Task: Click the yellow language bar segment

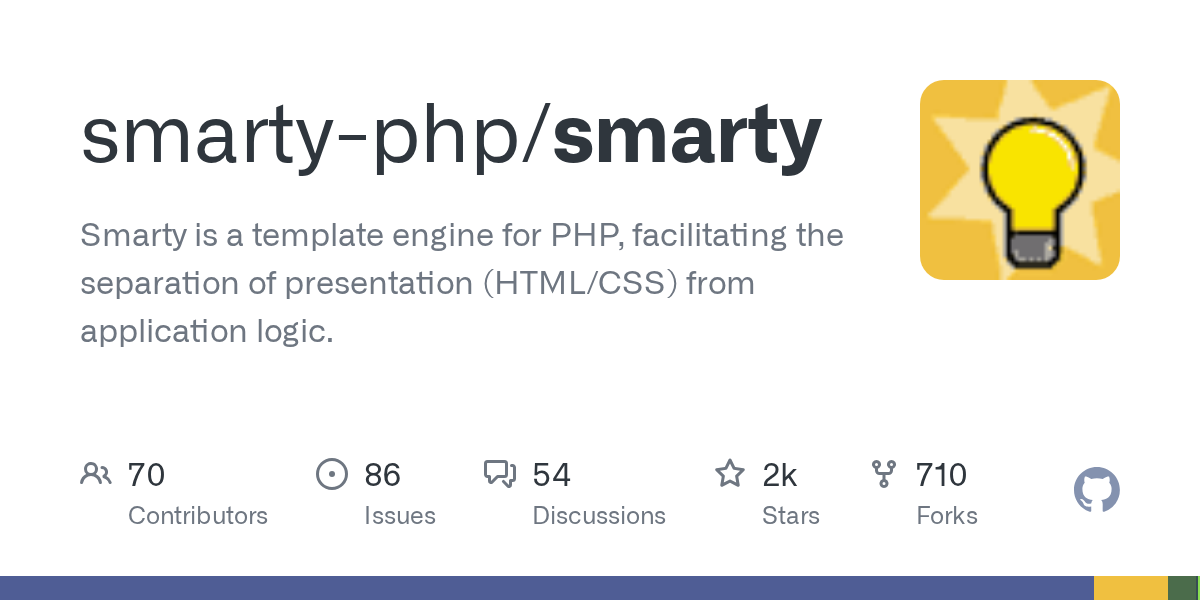Action: (x=1130, y=588)
